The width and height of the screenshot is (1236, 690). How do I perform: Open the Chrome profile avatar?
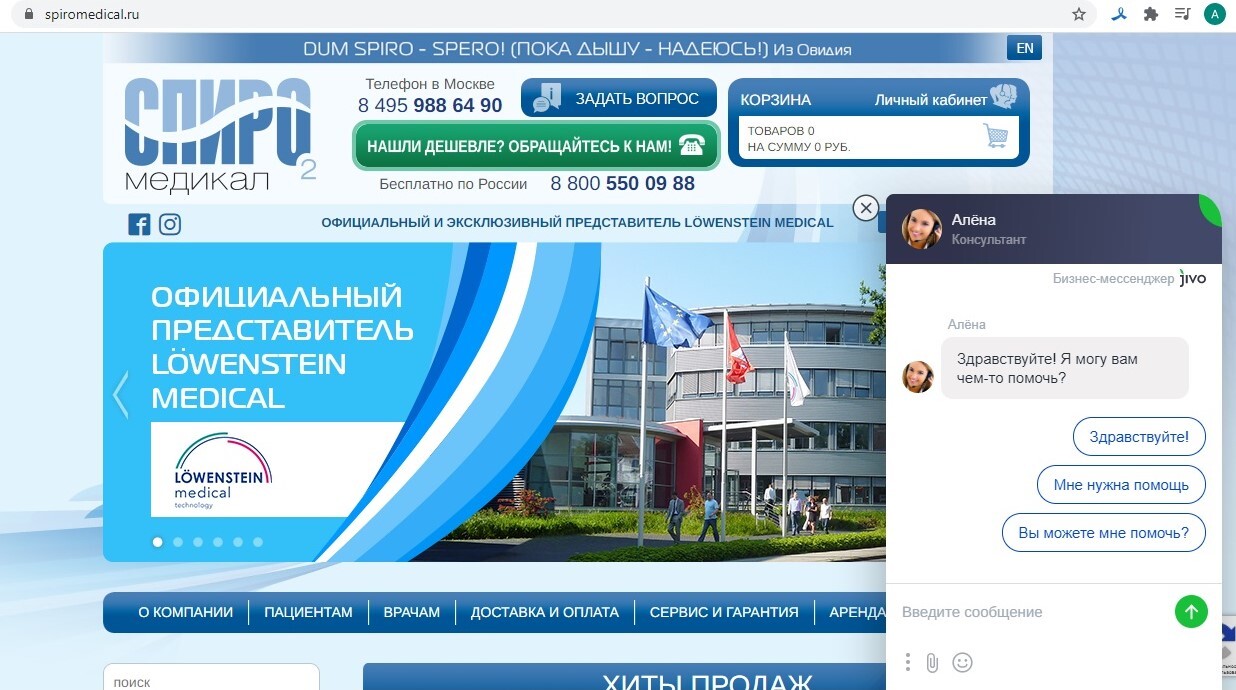1214,14
